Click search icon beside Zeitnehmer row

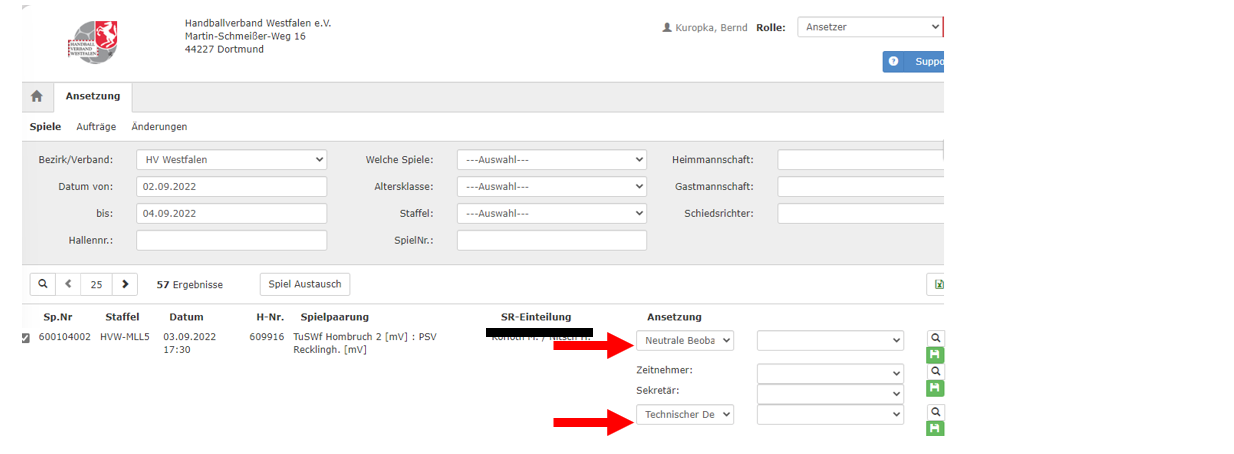pos(936,372)
